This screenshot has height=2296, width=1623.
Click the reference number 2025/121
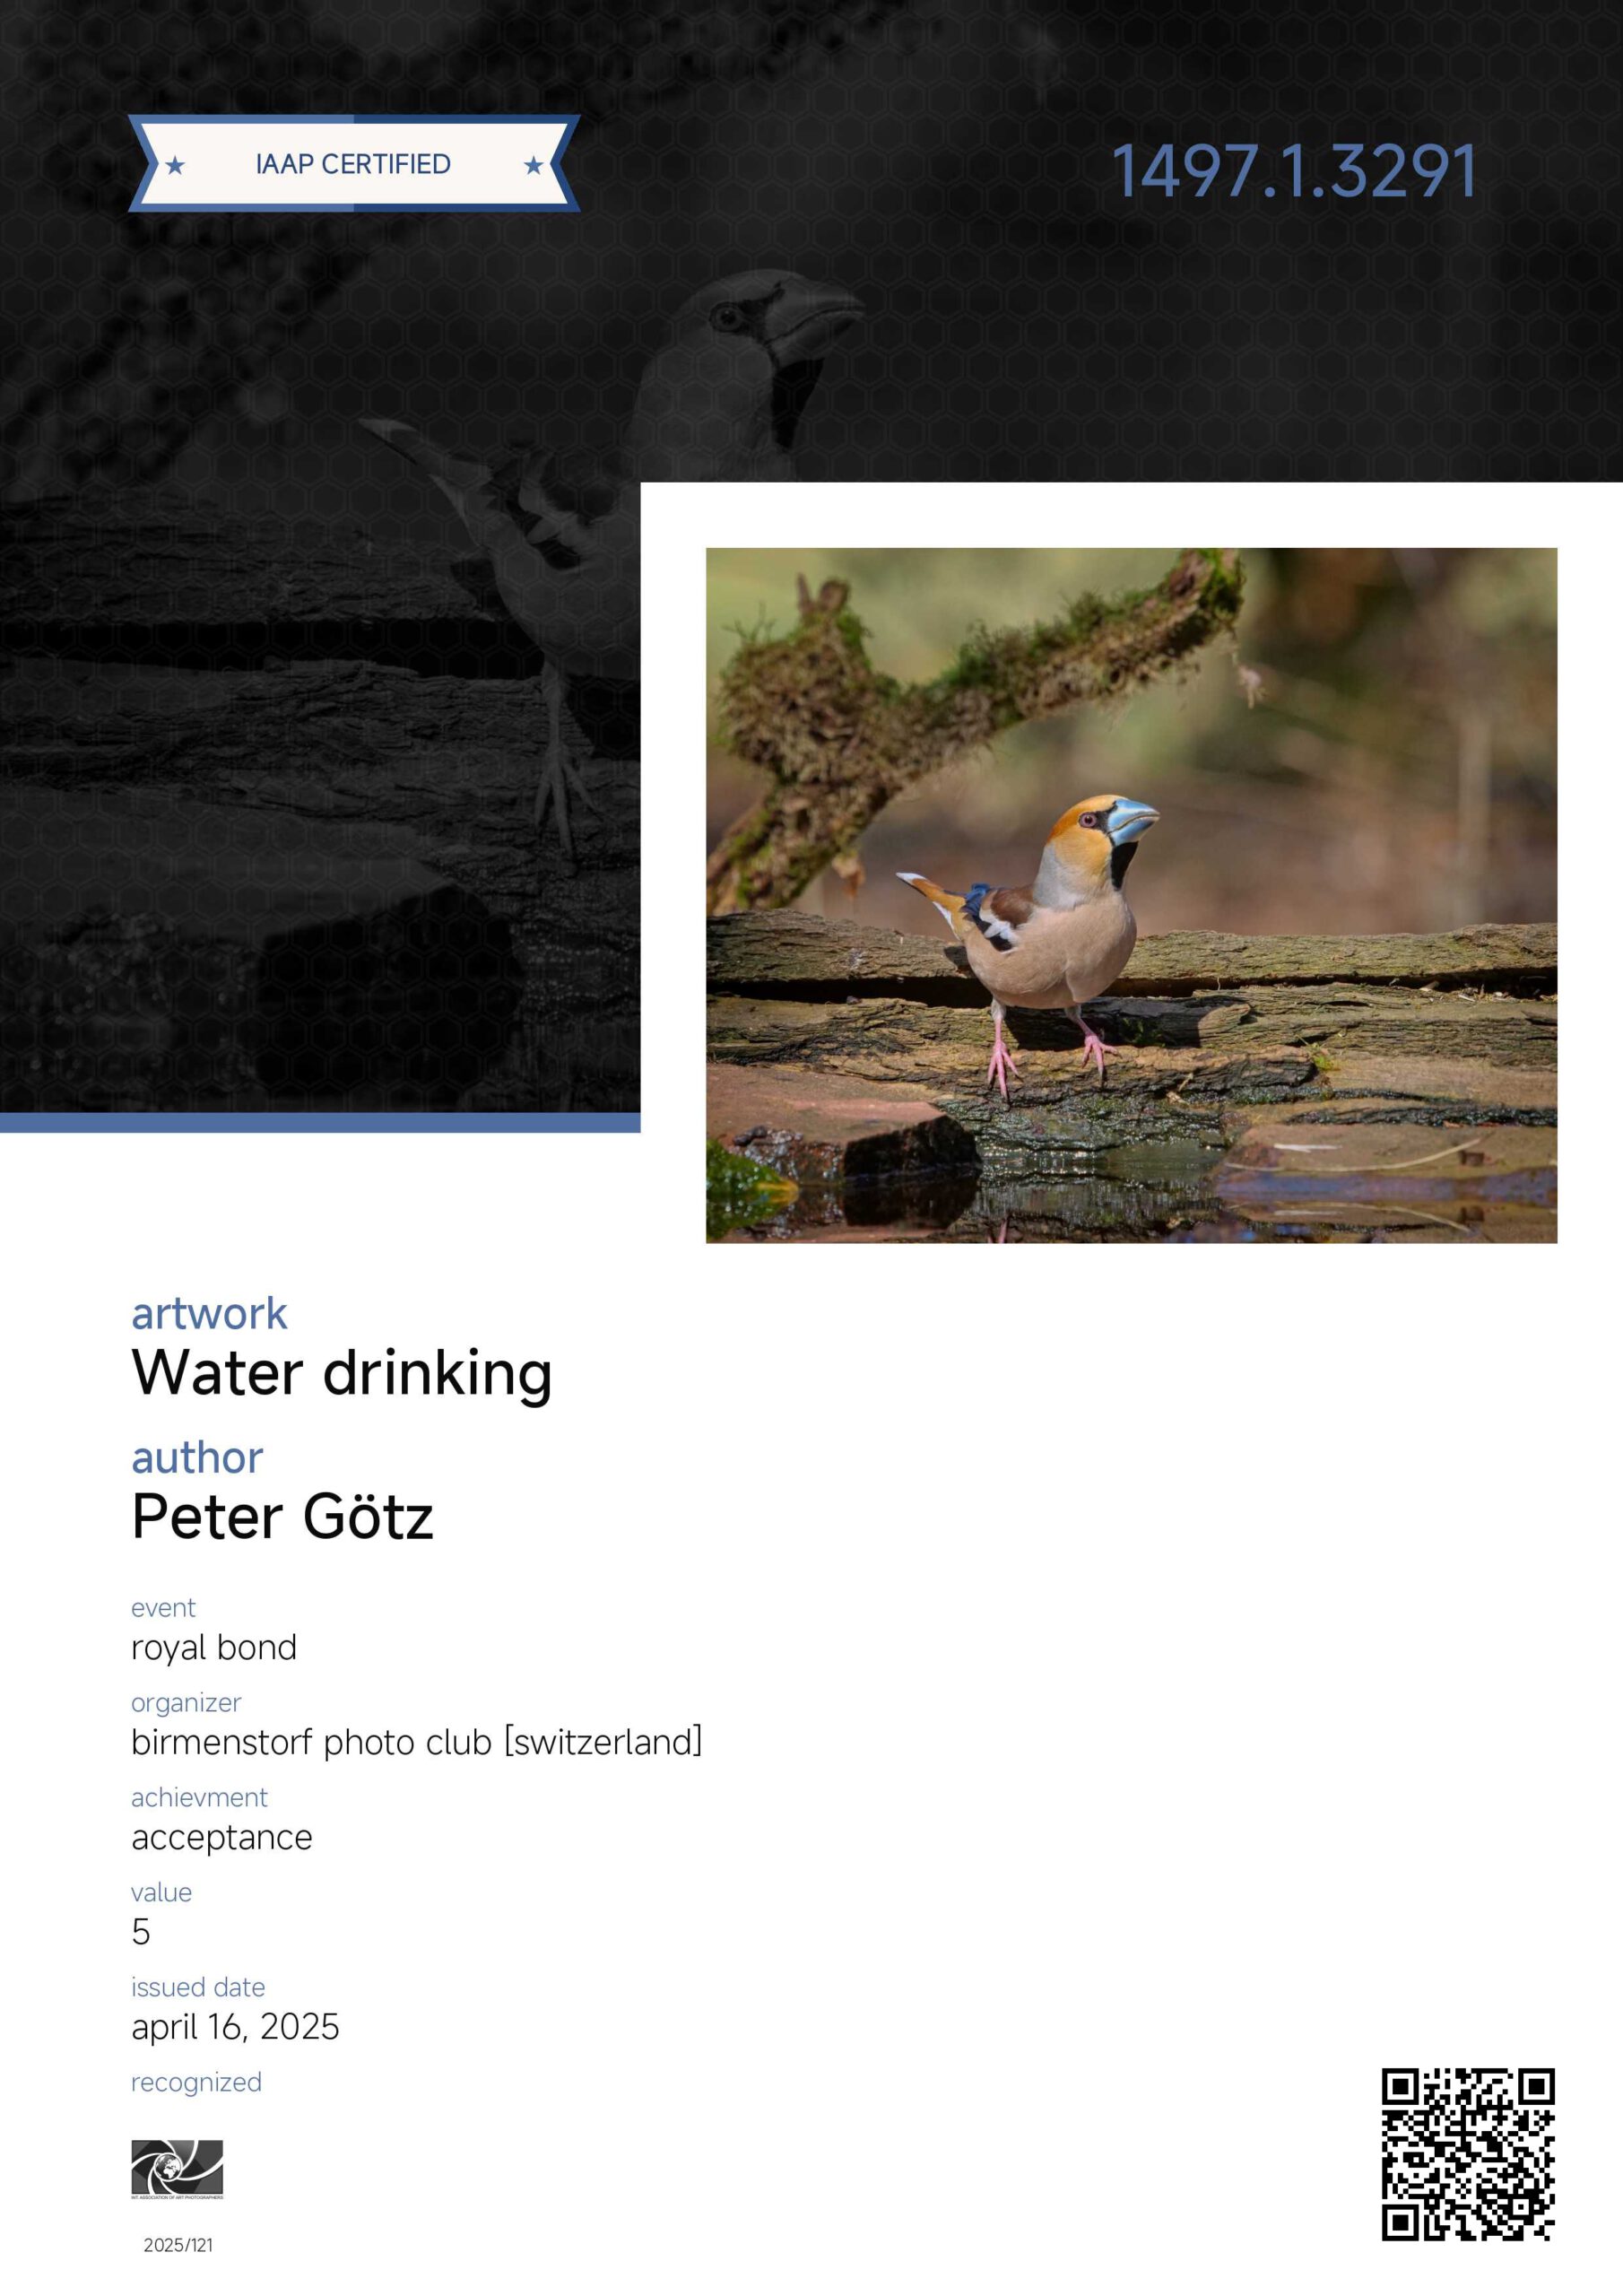pyautogui.click(x=178, y=2245)
